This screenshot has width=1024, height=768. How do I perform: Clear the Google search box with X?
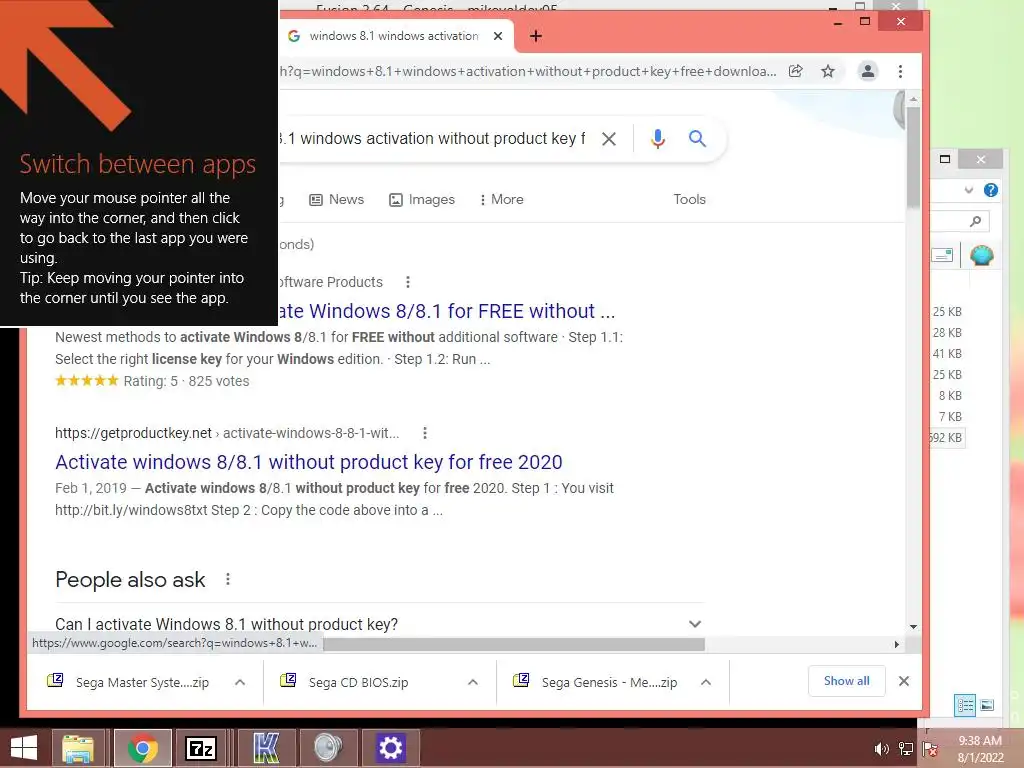tap(609, 138)
